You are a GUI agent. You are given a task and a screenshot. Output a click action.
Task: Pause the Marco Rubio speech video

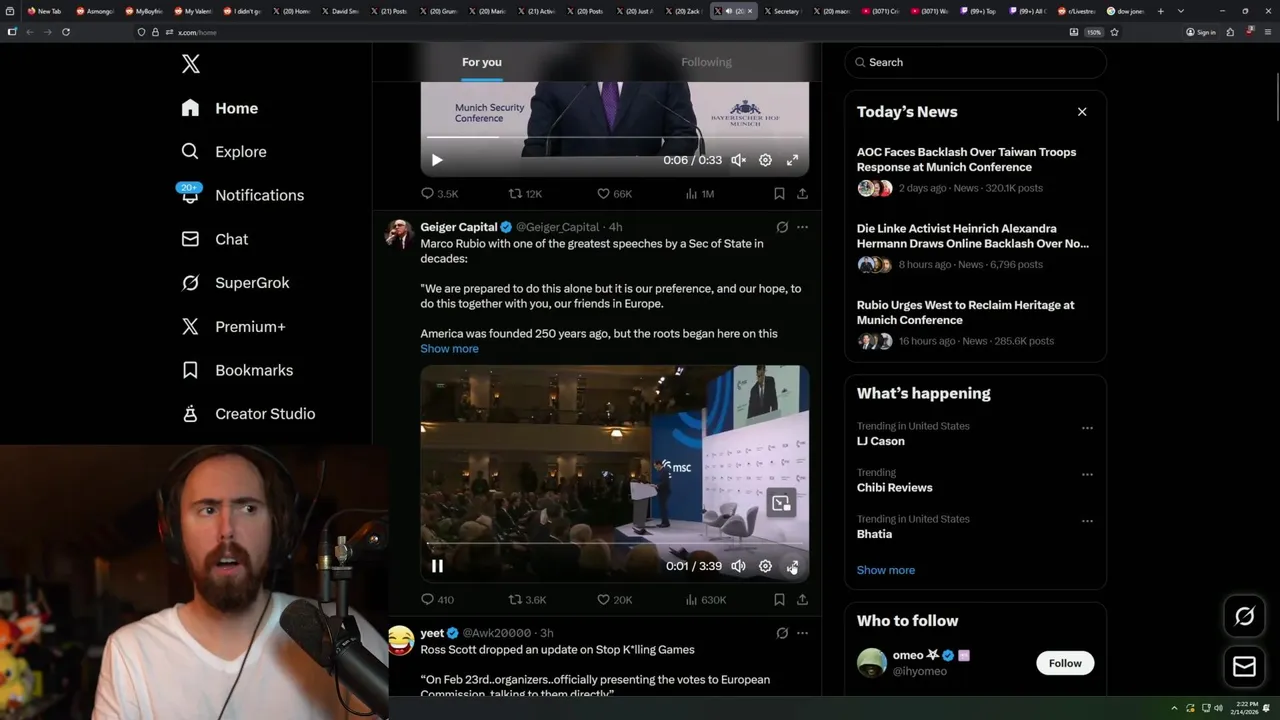click(x=437, y=566)
